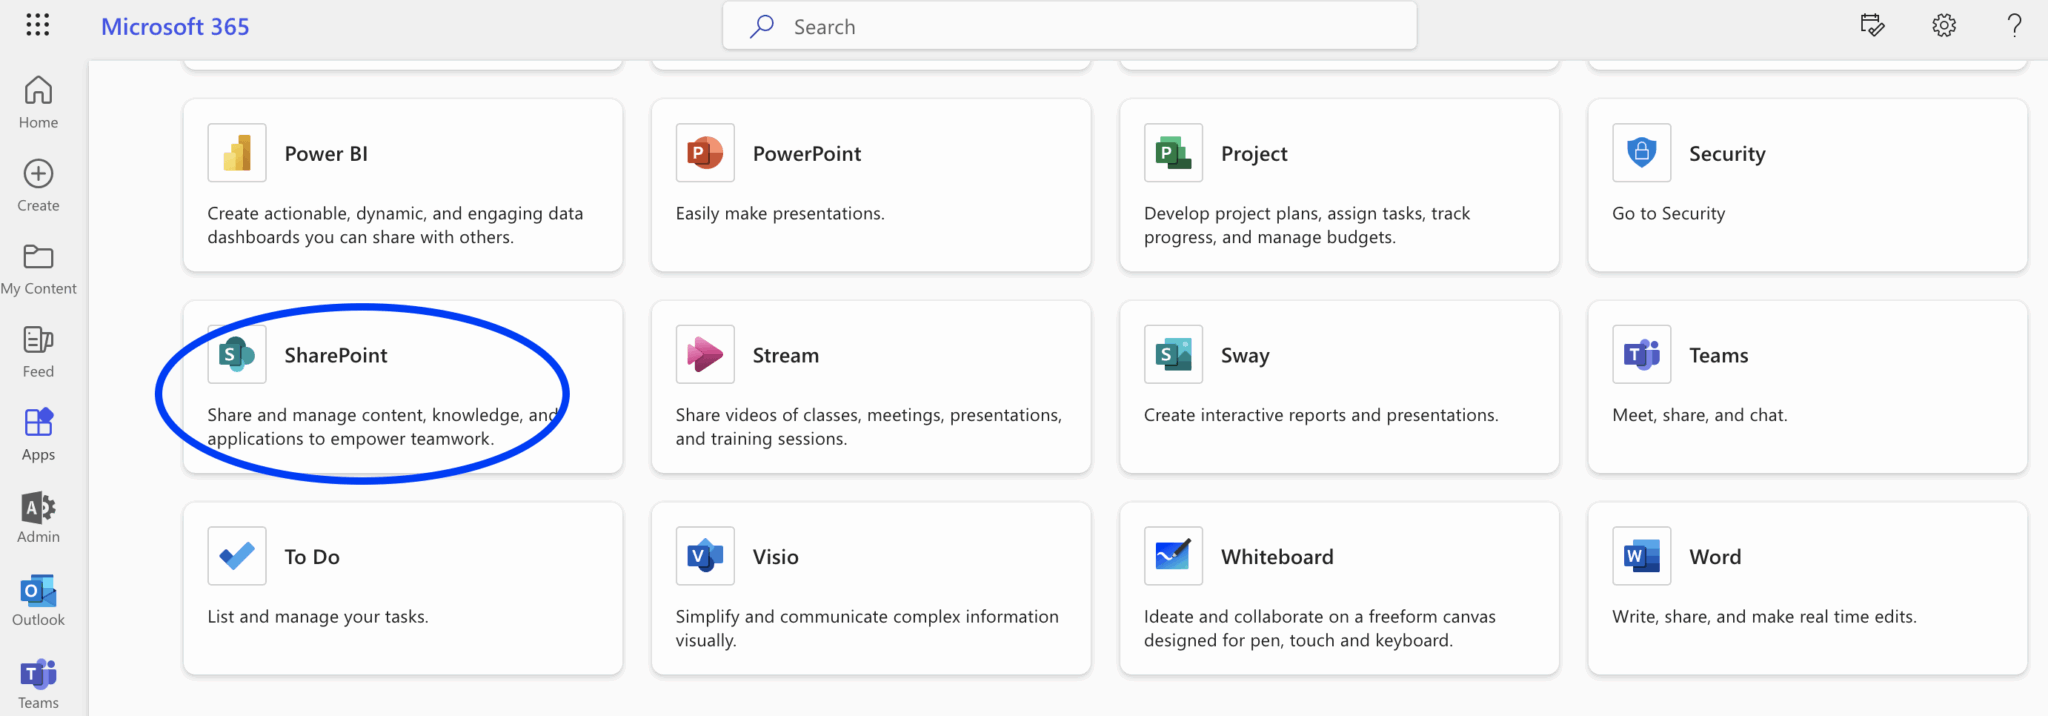Open the PowerPoint card title
2048x716 pixels.
coord(806,154)
